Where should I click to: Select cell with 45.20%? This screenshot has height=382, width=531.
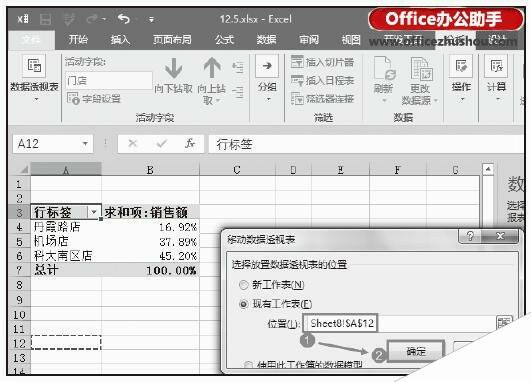tap(150, 256)
